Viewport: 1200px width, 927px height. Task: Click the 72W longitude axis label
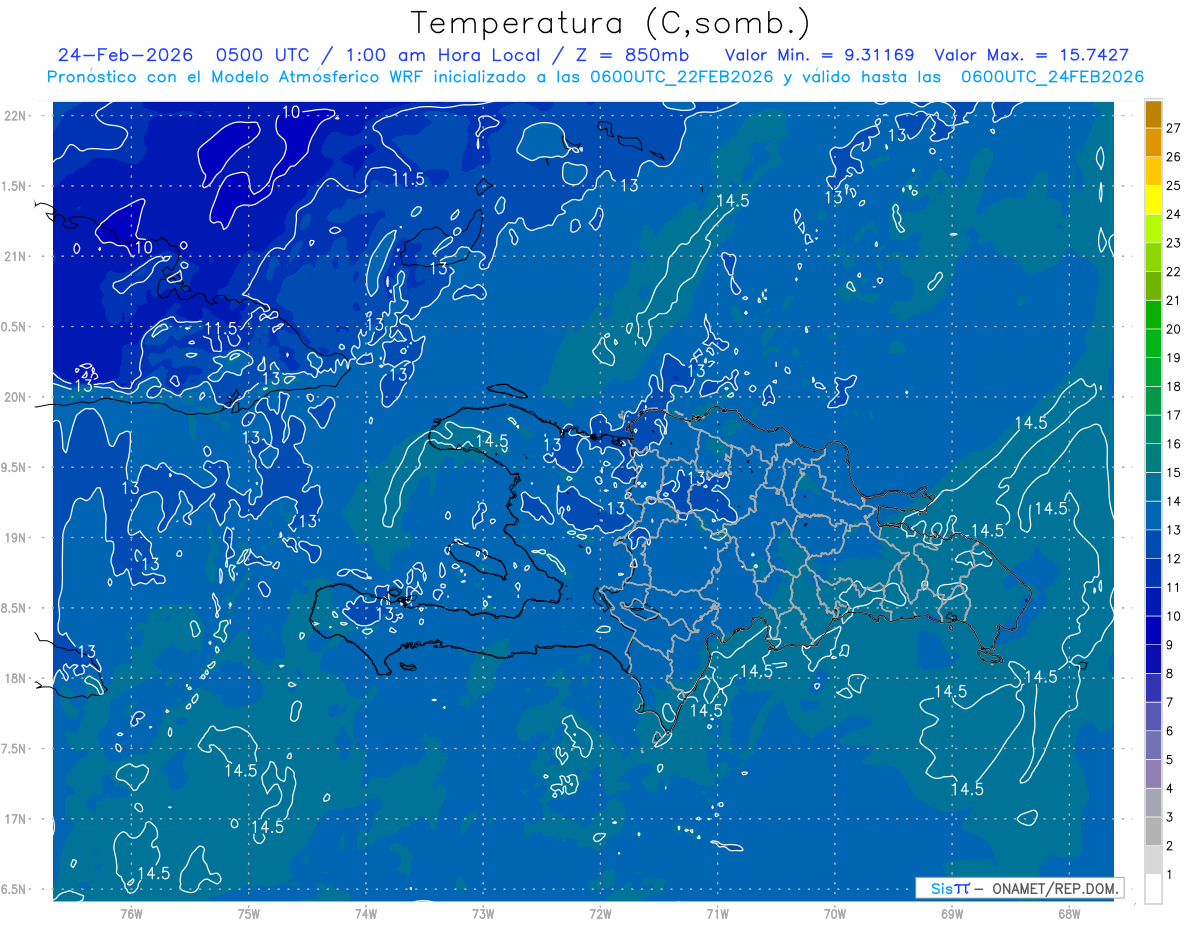[600, 913]
